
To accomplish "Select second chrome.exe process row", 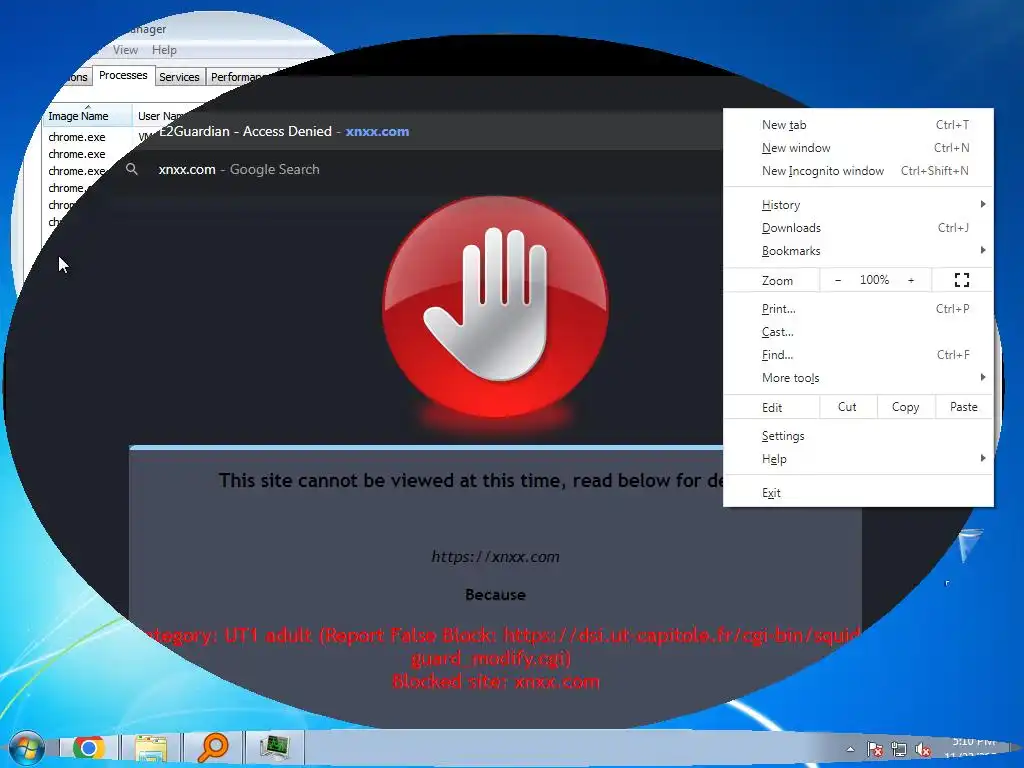I will tap(77, 154).
